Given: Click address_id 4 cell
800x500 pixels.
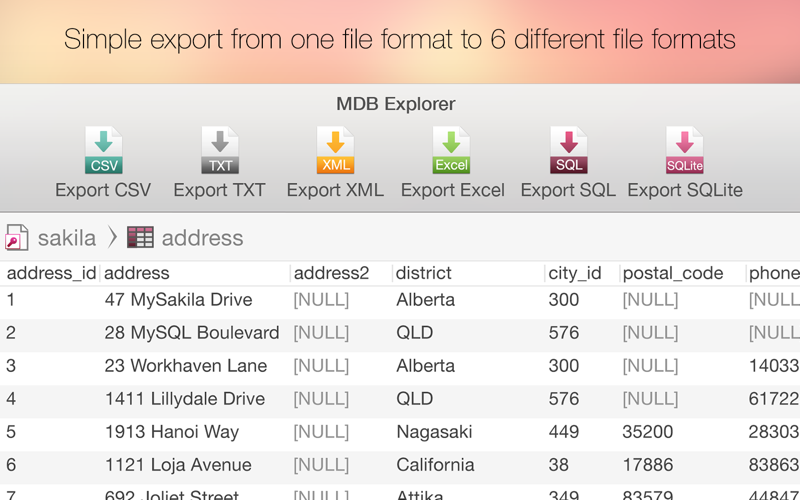Looking at the screenshot, I should point(11,399).
